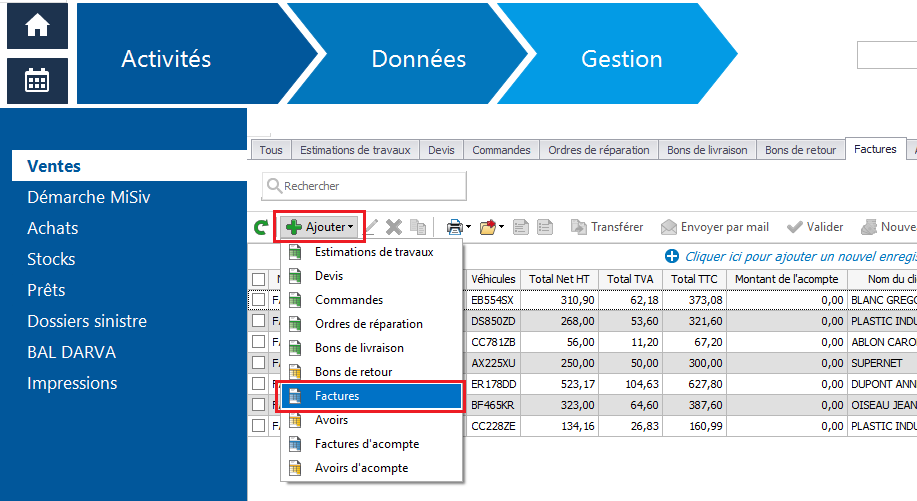Click the delete X toolbar icon
The width and height of the screenshot is (917, 501).
[x=394, y=228]
